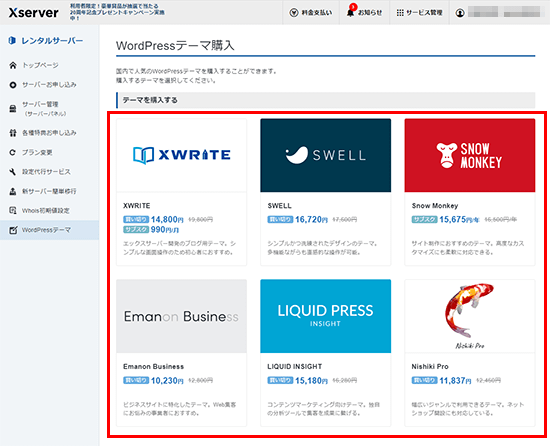Select WordPressテーマ in the sidebar
Image resolution: width=550 pixels, height=446 pixels.
pyautogui.click(x=49, y=230)
